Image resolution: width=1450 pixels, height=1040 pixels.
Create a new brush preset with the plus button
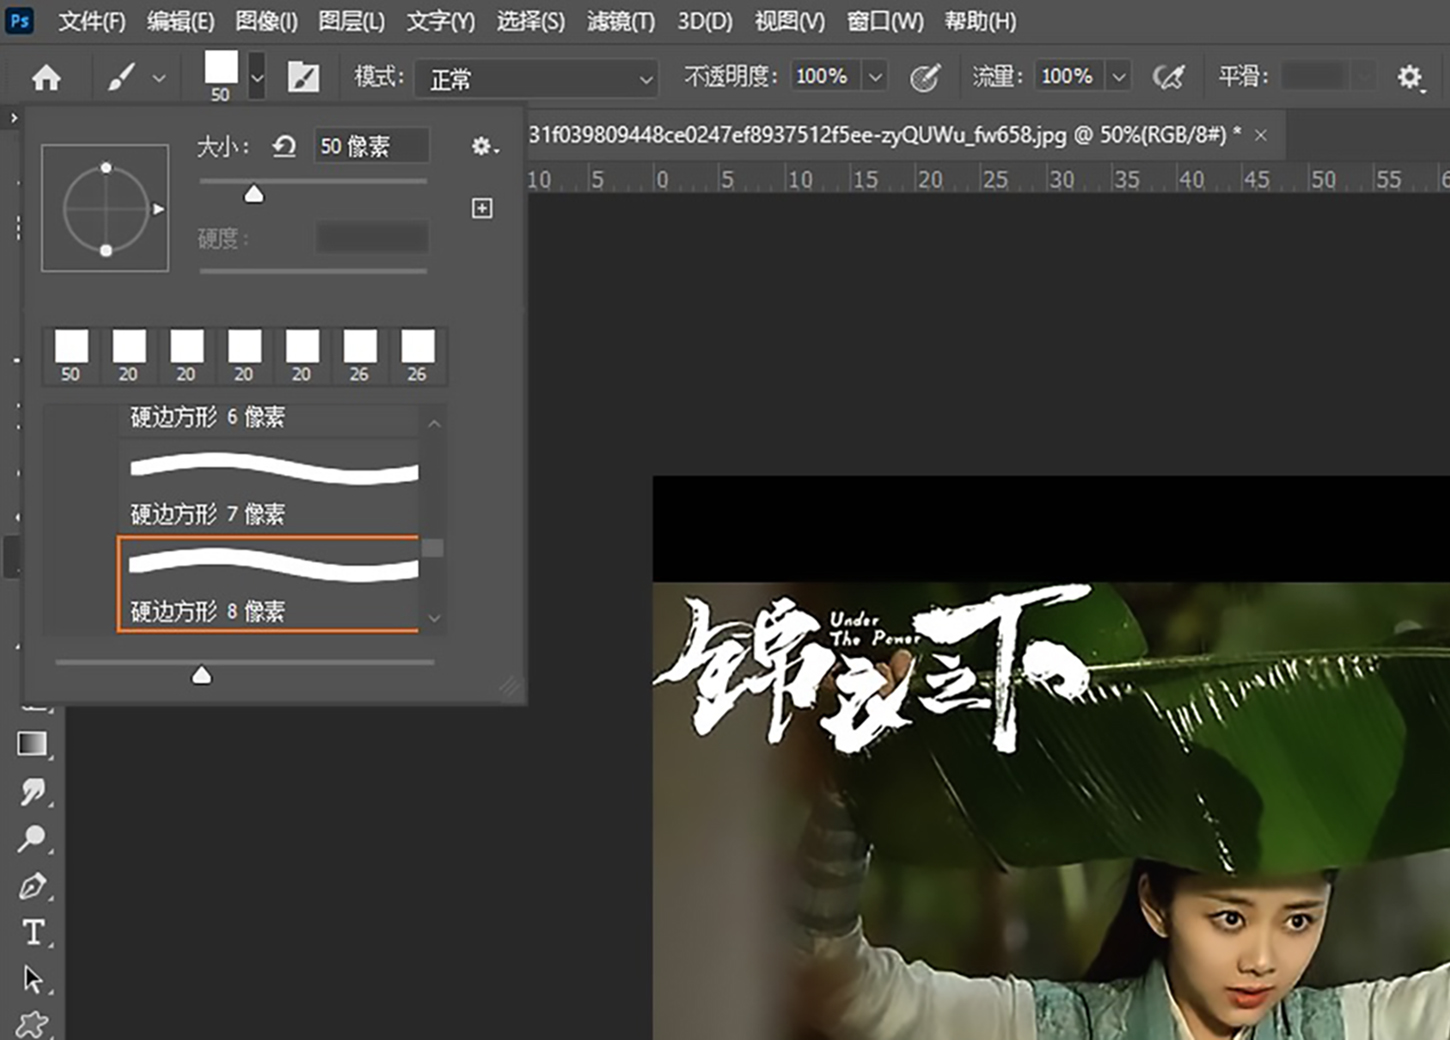click(x=482, y=208)
